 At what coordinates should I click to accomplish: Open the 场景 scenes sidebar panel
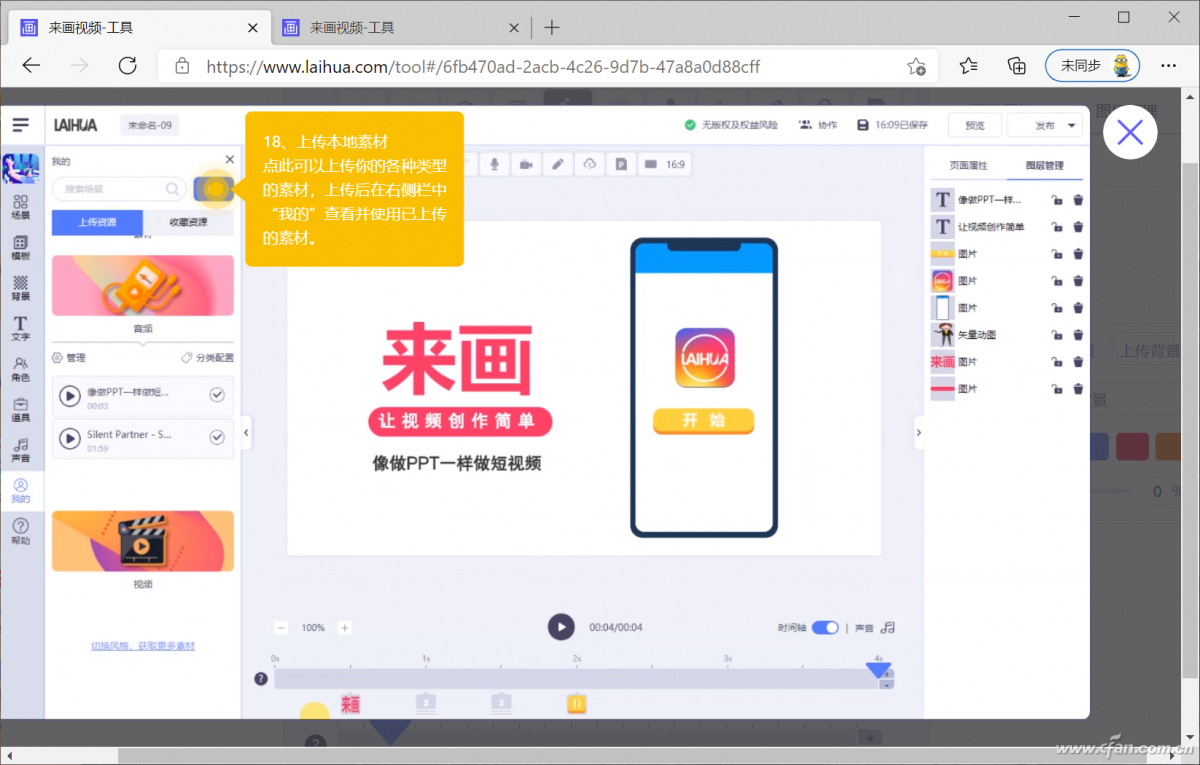(x=21, y=207)
